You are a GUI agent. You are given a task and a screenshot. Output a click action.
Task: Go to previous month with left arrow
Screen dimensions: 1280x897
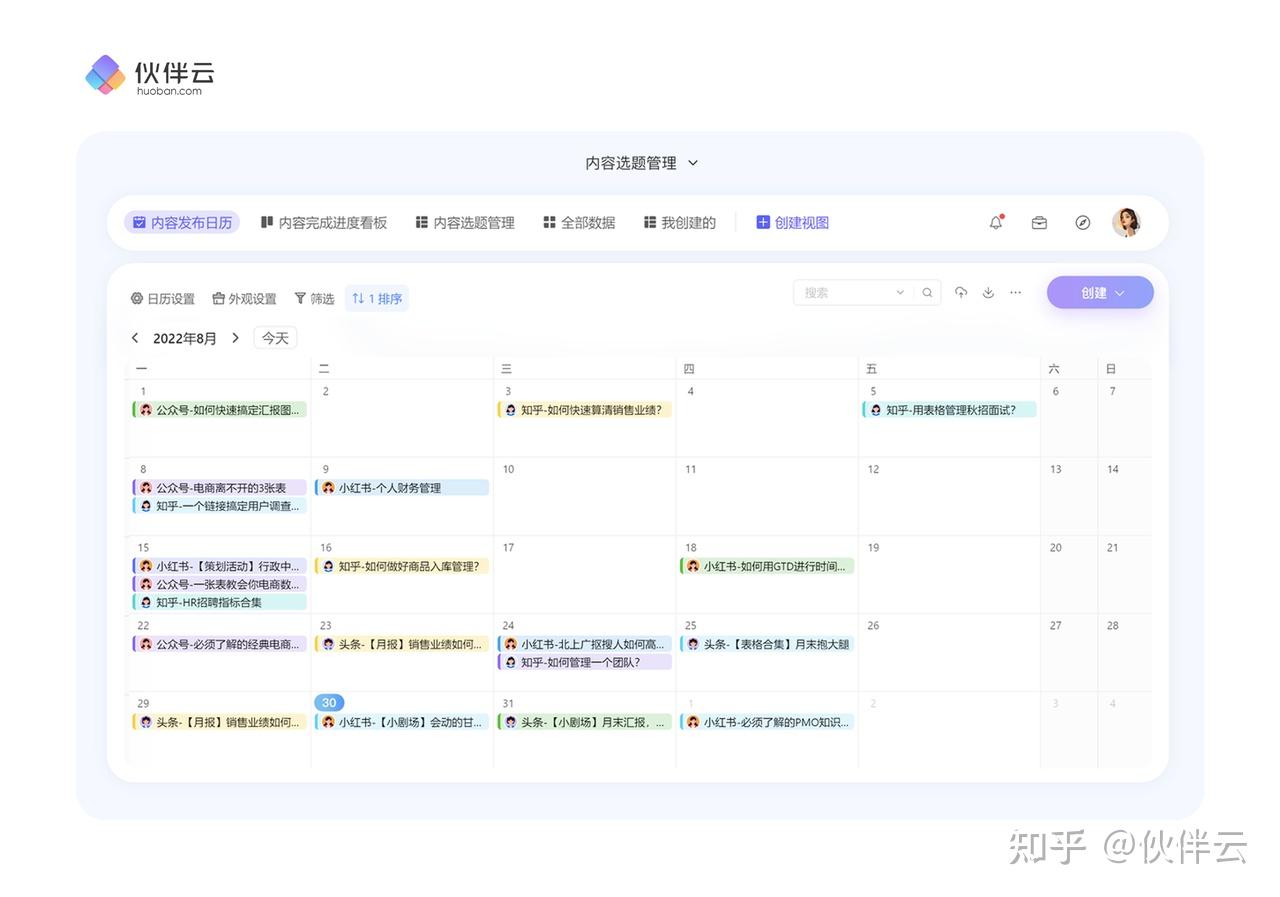(x=135, y=338)
